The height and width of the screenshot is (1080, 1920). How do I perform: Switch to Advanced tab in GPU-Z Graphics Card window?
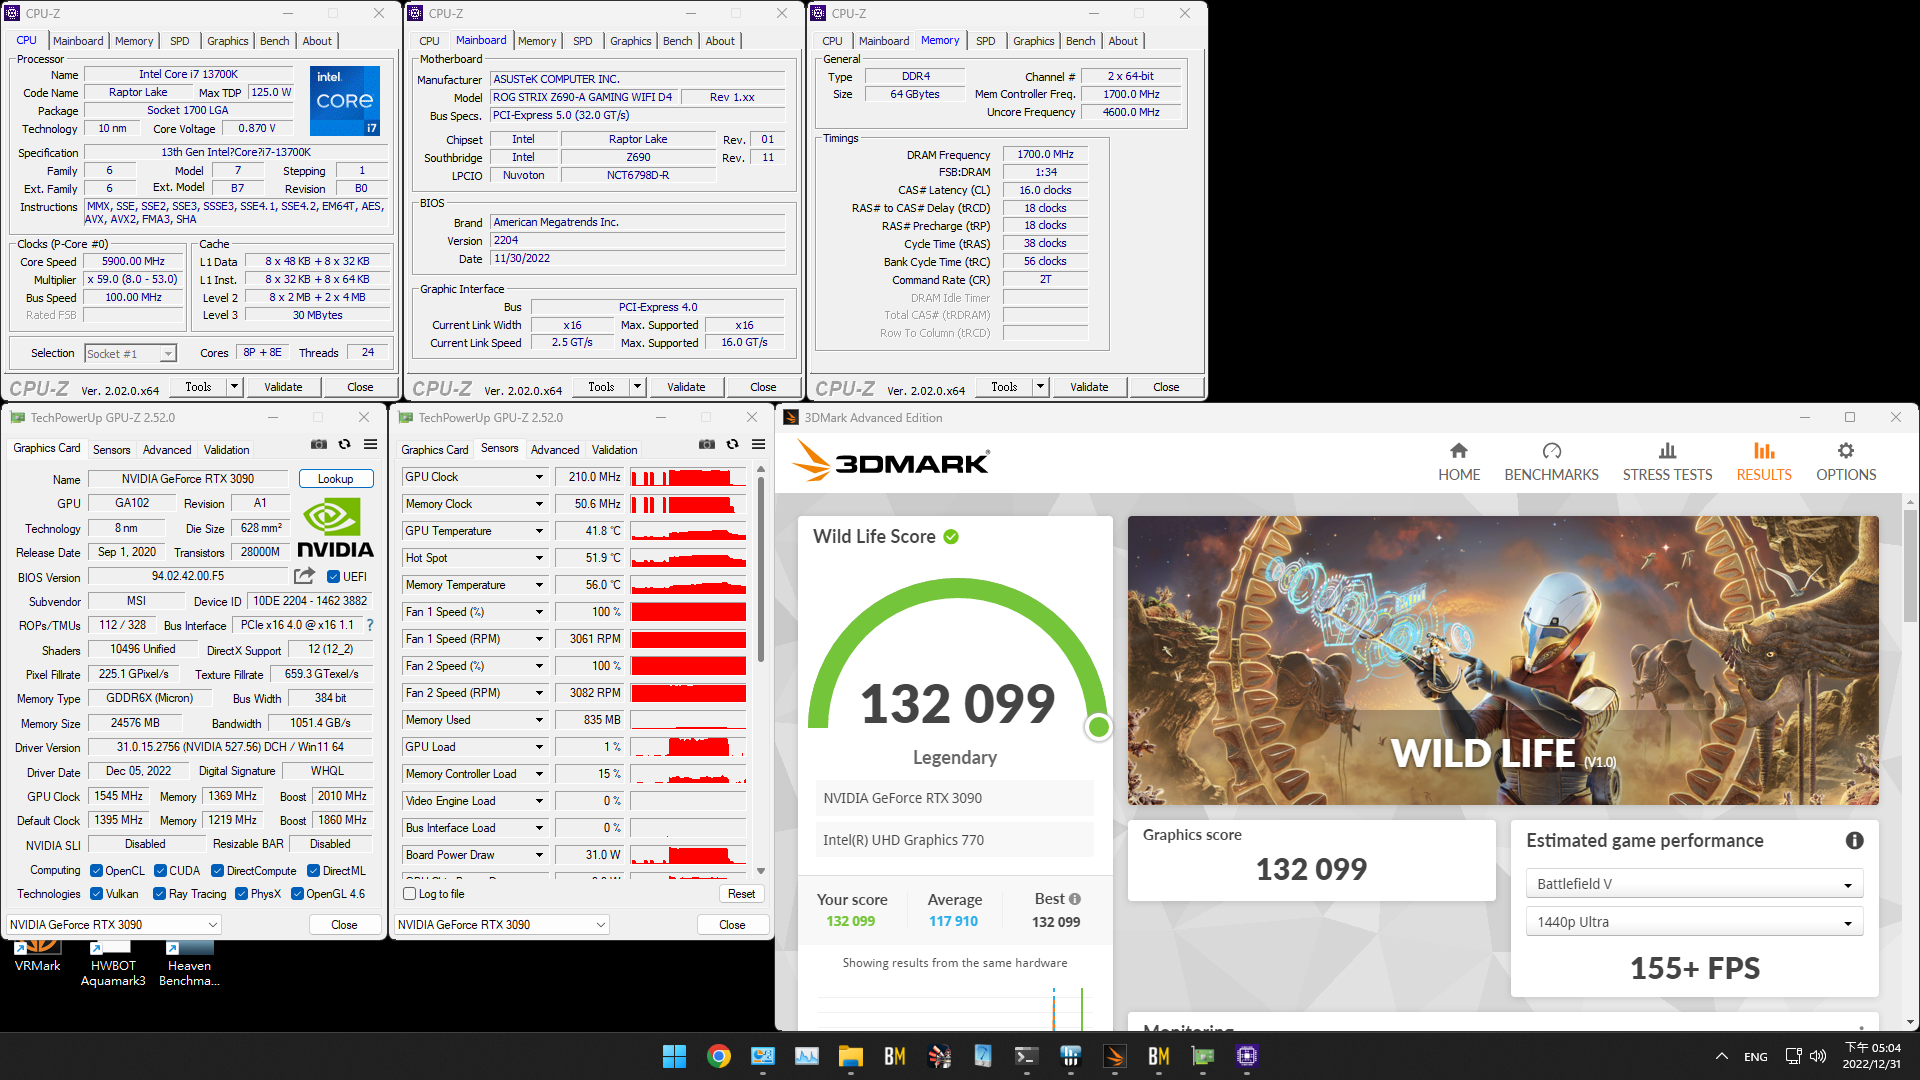coord(167,450)
